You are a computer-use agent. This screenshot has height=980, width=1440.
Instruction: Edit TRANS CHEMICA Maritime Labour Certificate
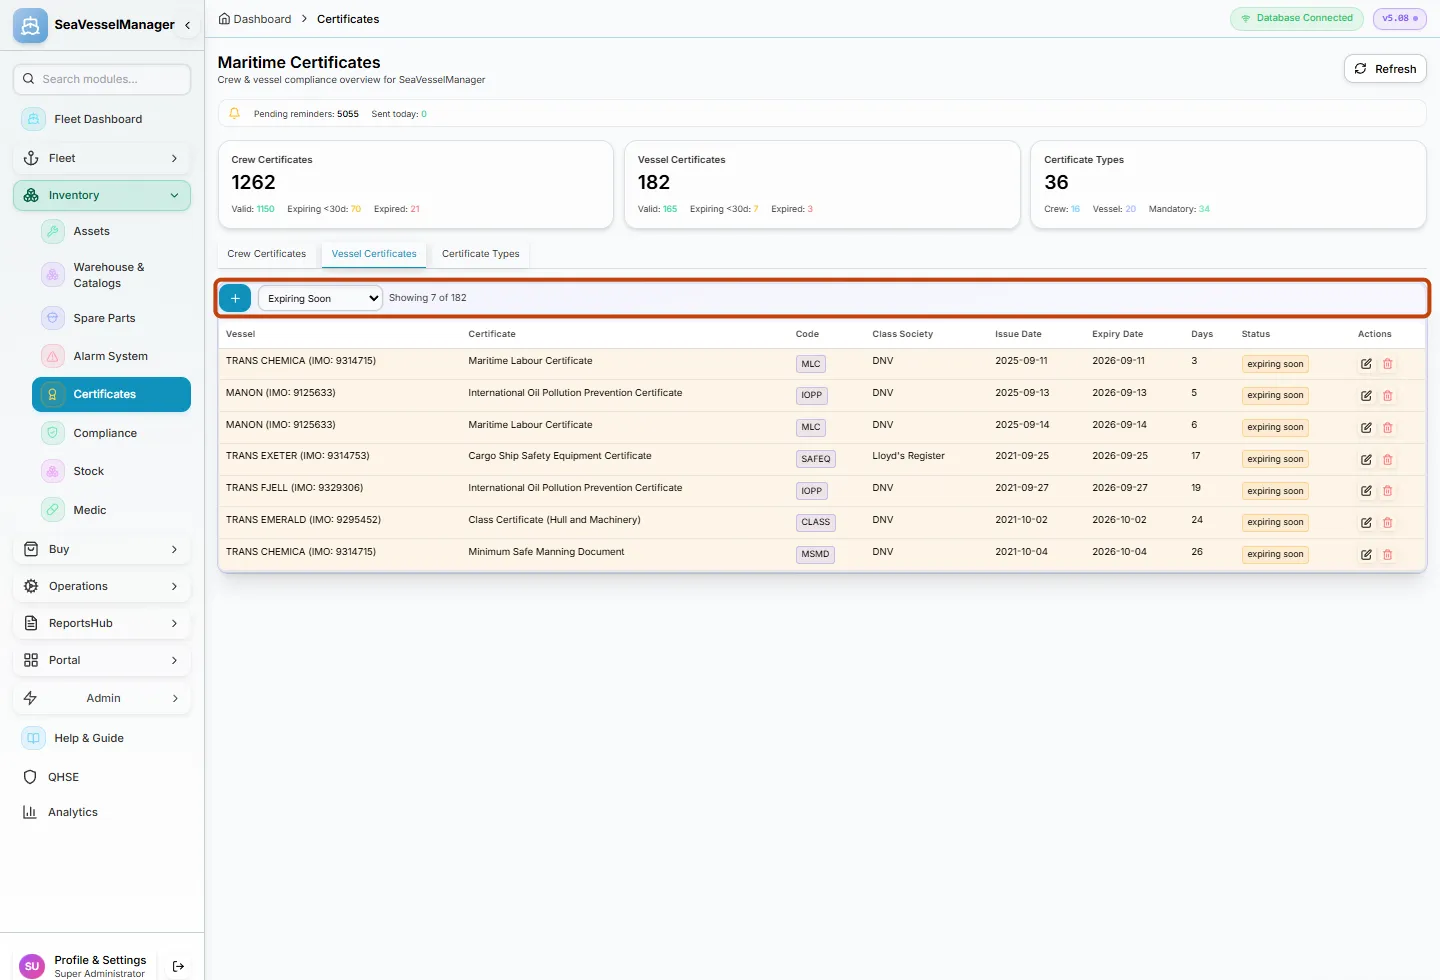pyautogui.click(x=1366, y=364)
